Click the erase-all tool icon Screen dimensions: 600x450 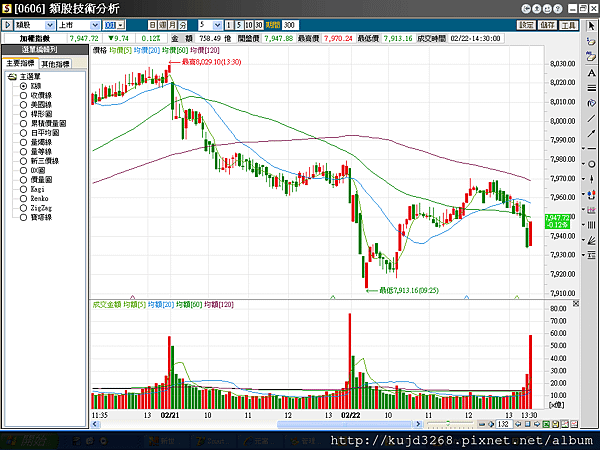point(591,57)
